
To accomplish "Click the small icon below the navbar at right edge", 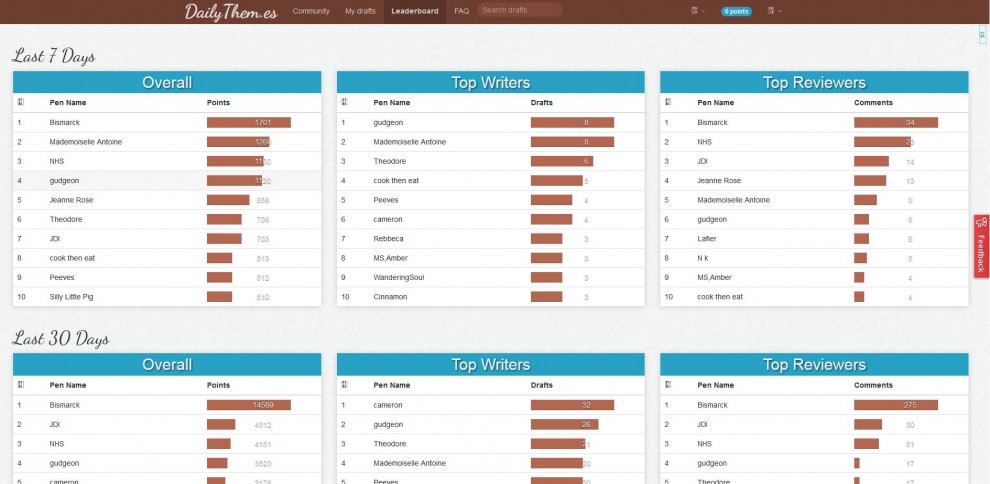I will click(982, 36).
